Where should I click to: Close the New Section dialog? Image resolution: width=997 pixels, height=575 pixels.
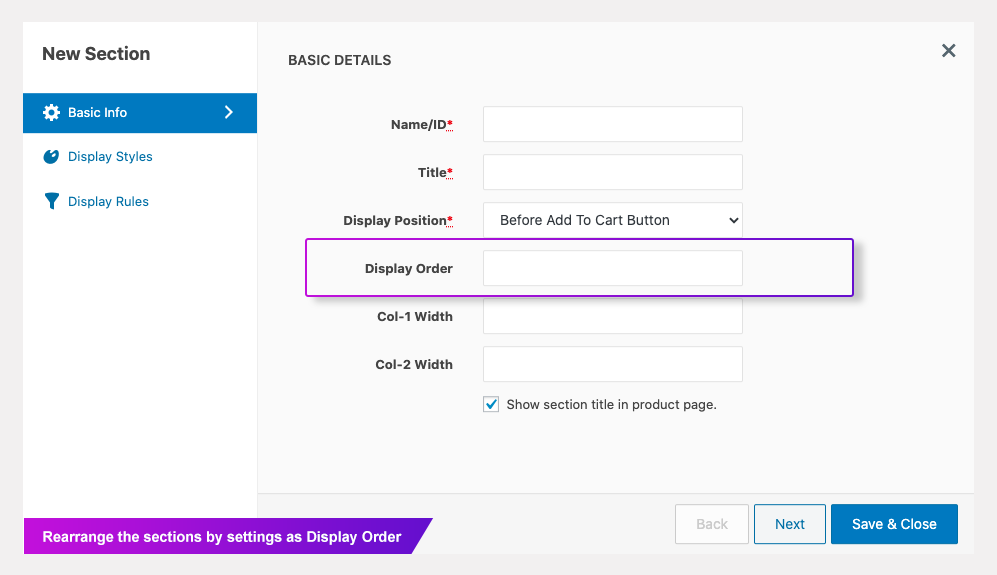[948, 51]
